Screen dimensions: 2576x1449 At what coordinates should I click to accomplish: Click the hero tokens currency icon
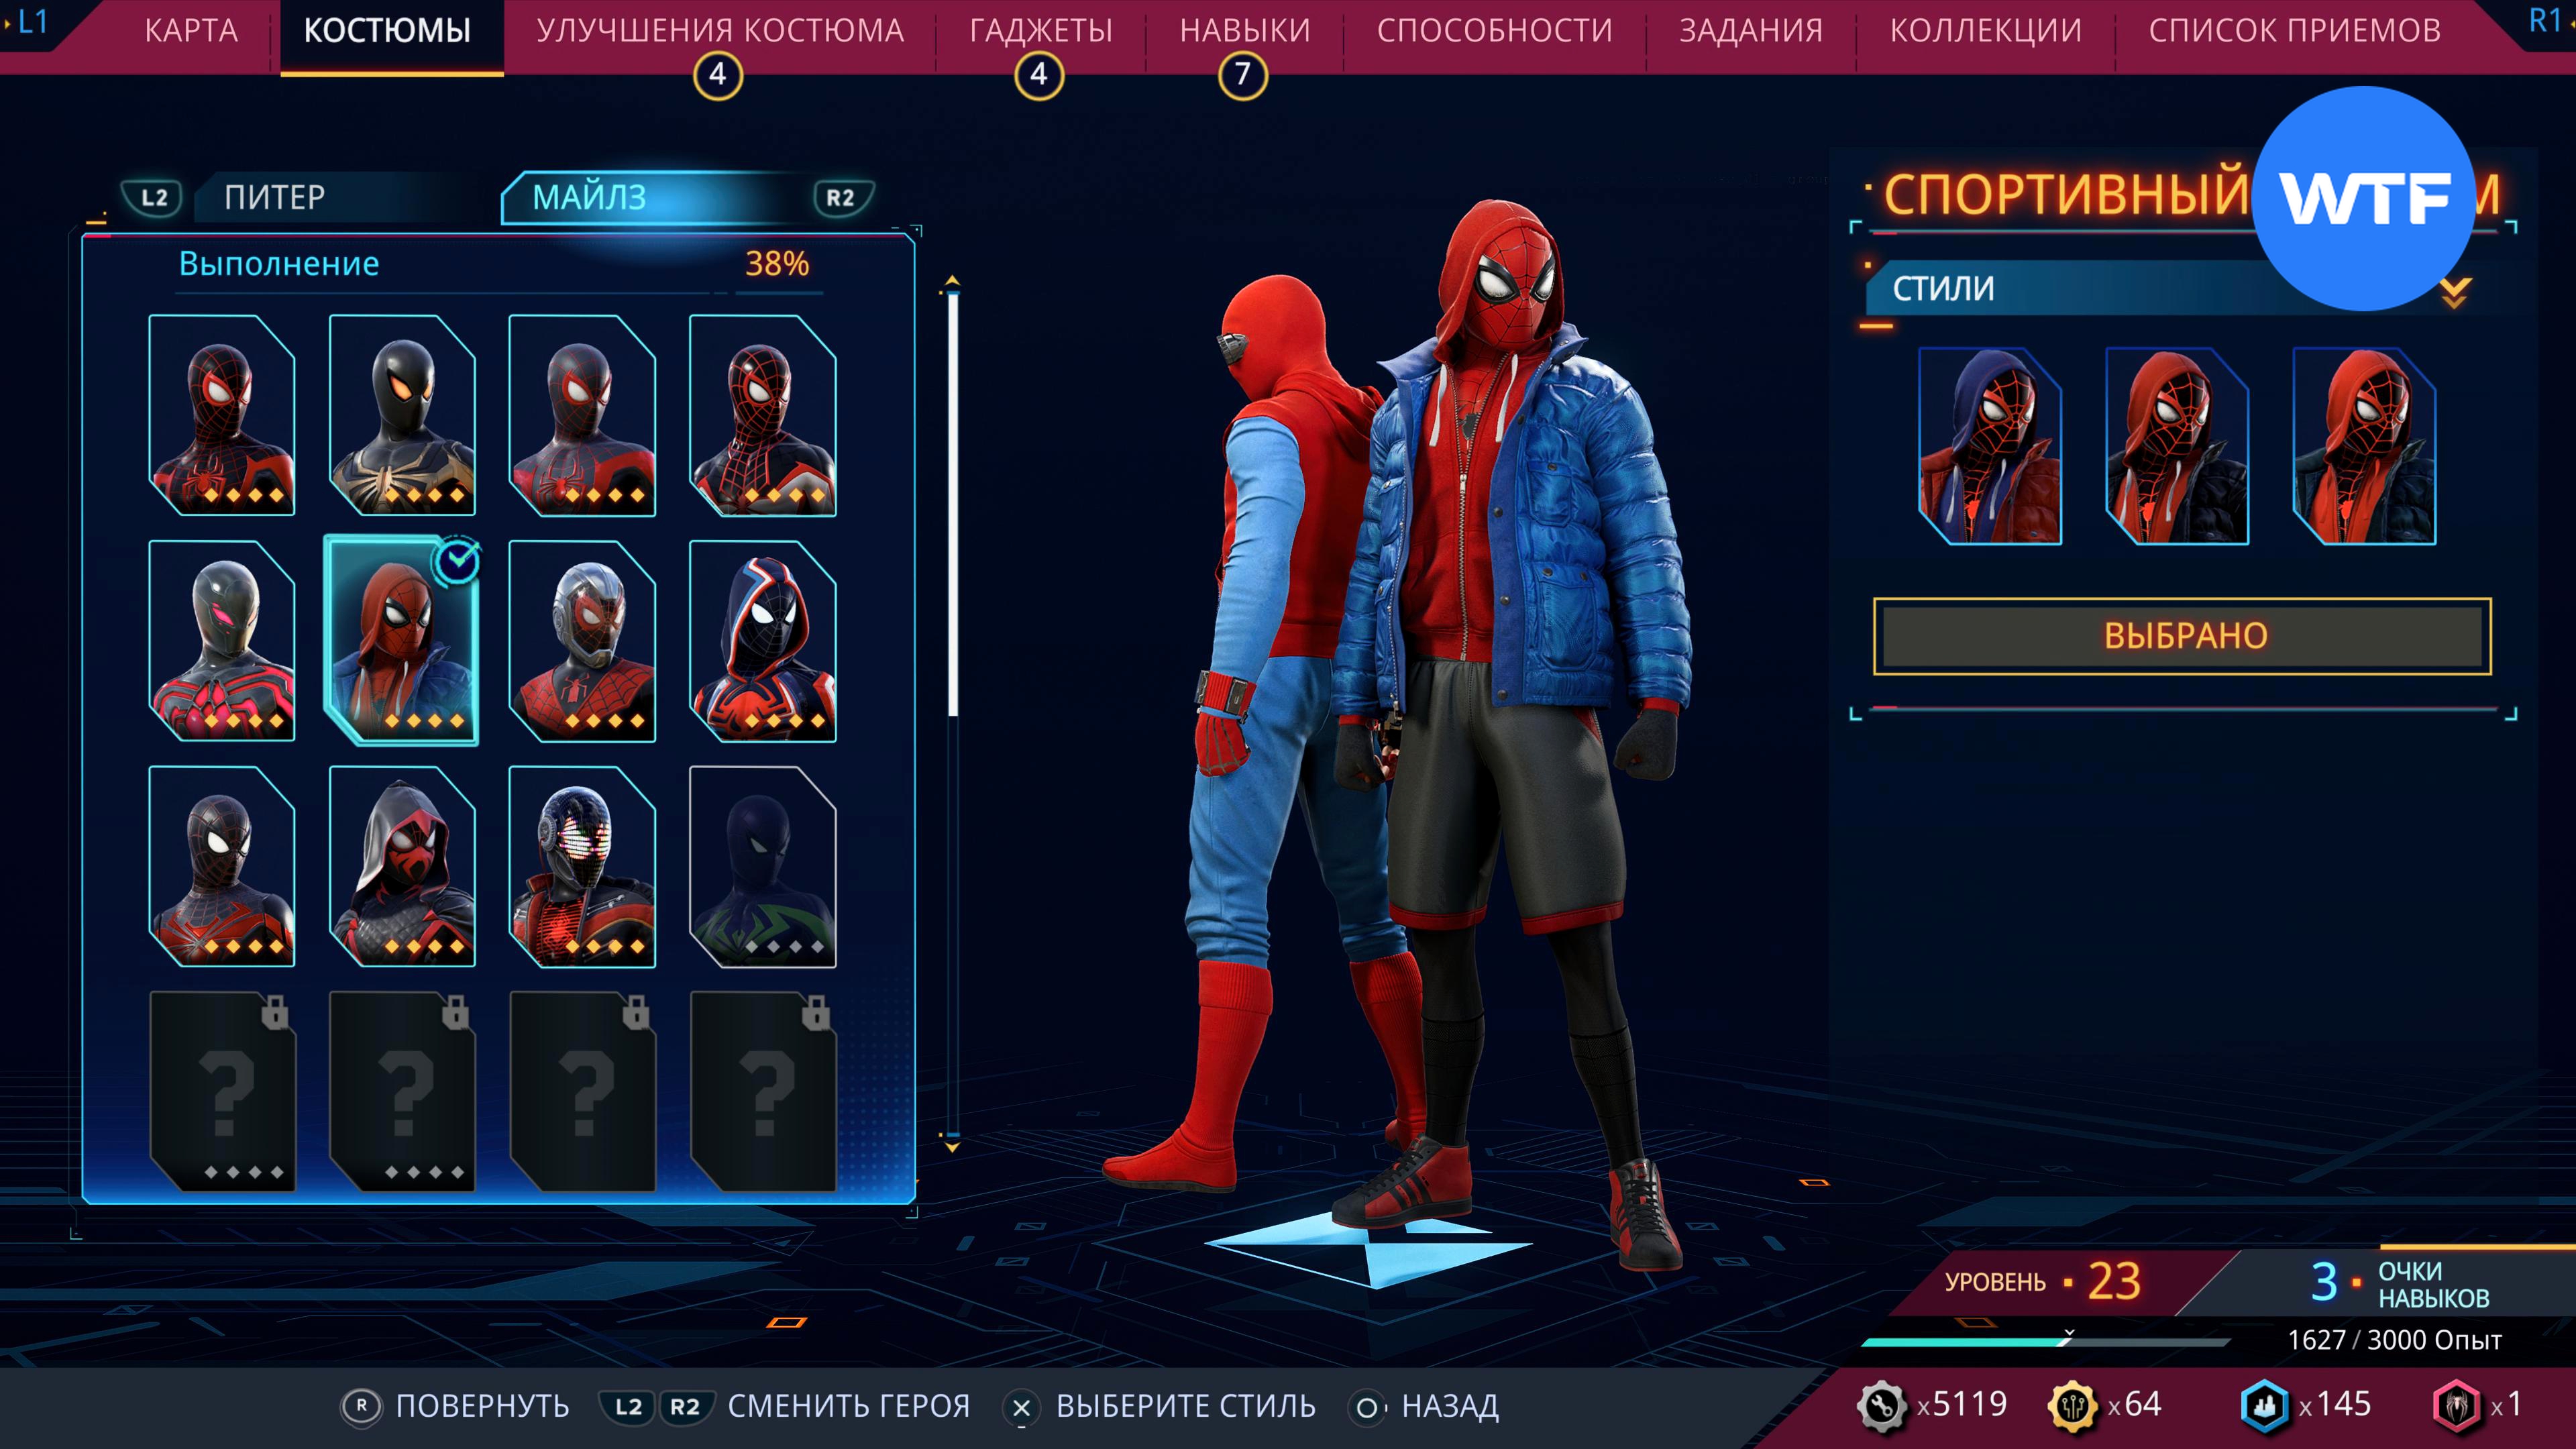click(x=2456, y=1405)
